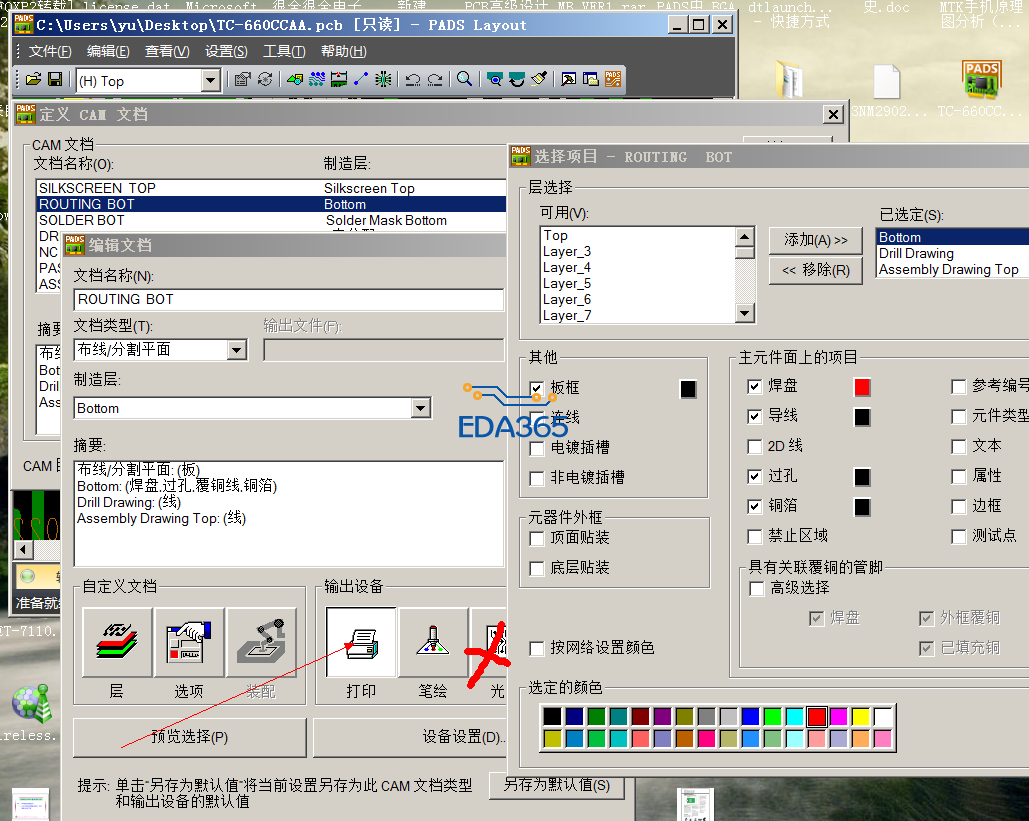1029x821 pixels.
Task: Launch the PADS Router link icon
Action: pos(613,80)
